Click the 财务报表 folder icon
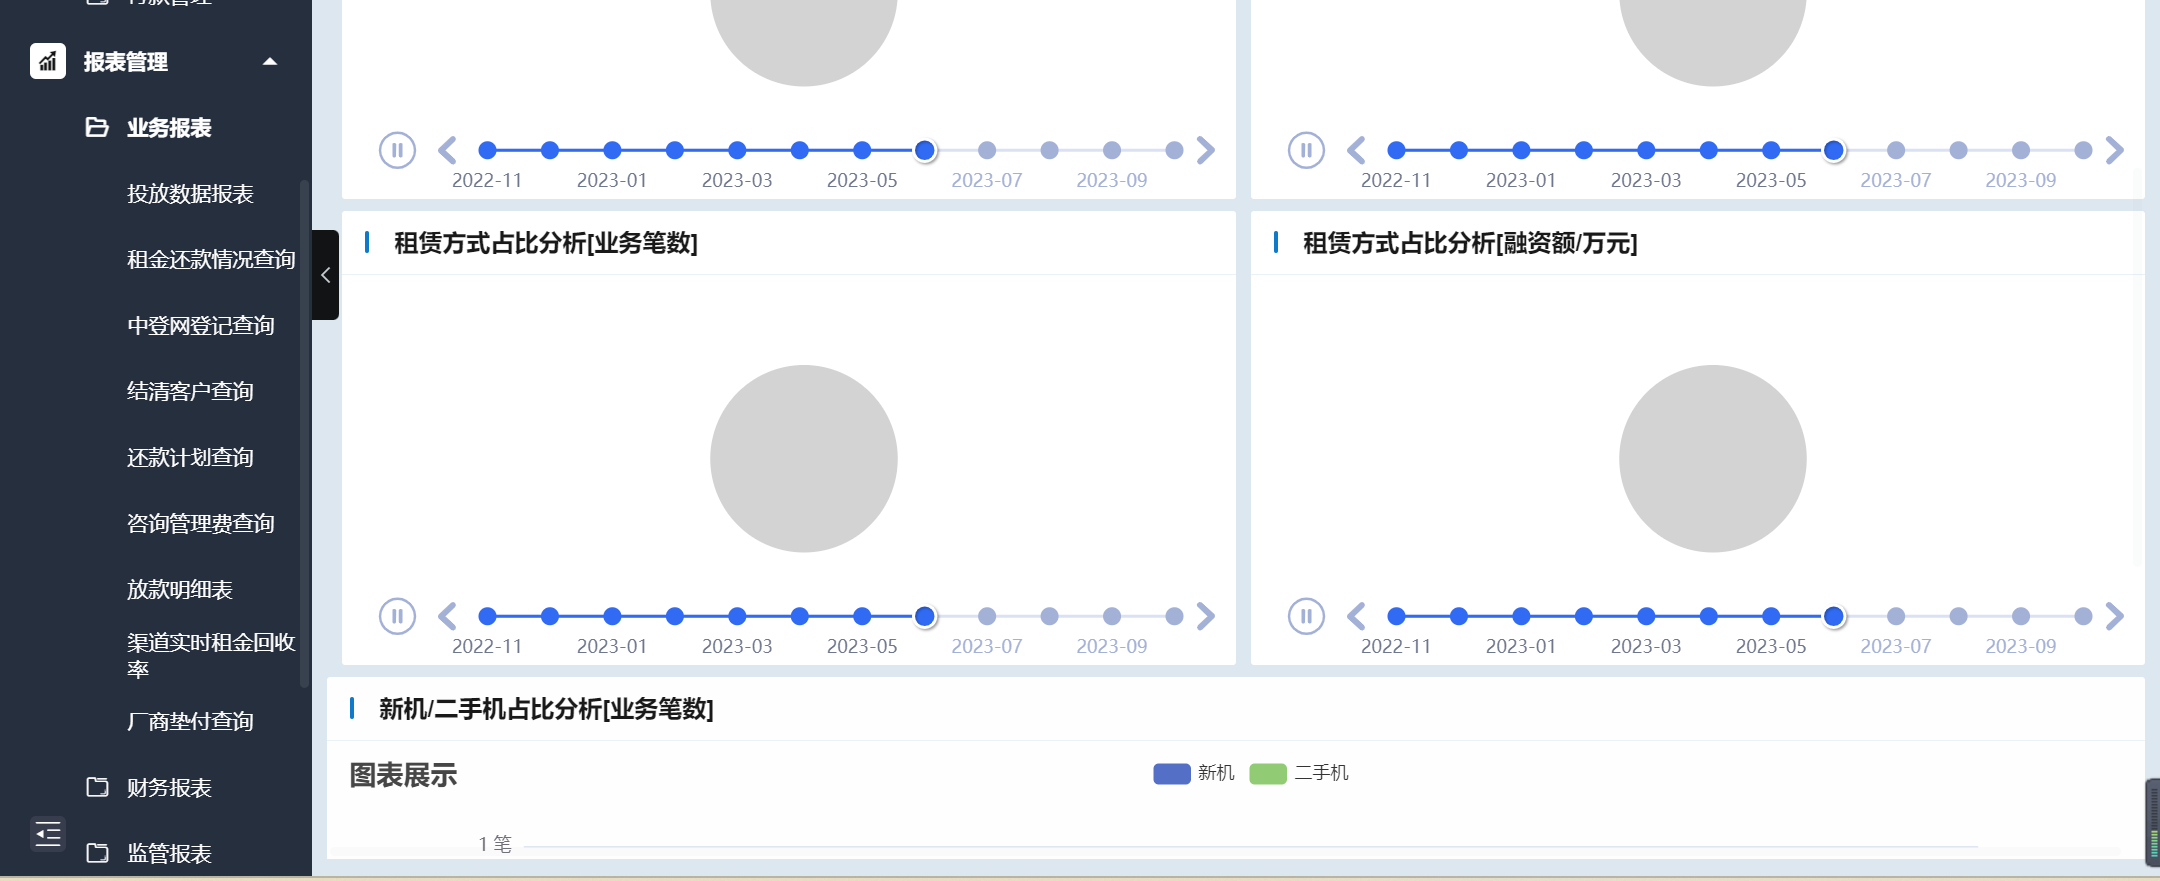Image resolution: width=2160 pixels, height=881 pixels. 97,787
